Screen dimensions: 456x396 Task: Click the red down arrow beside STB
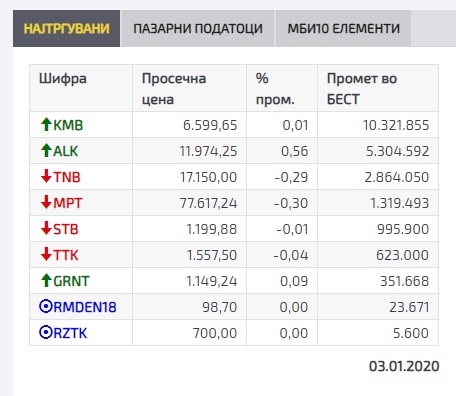46,228
